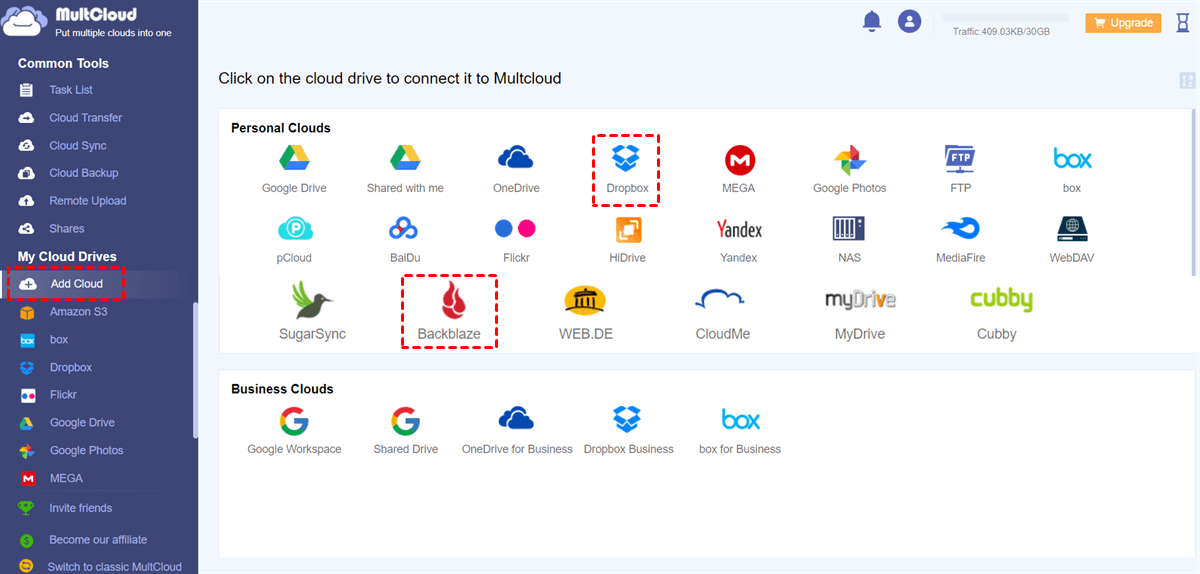This screenshot has width=1200, height=574.
Task: Choose the BaiDu cloud icon
Action: pyautogui.click(x=405, y=239)
